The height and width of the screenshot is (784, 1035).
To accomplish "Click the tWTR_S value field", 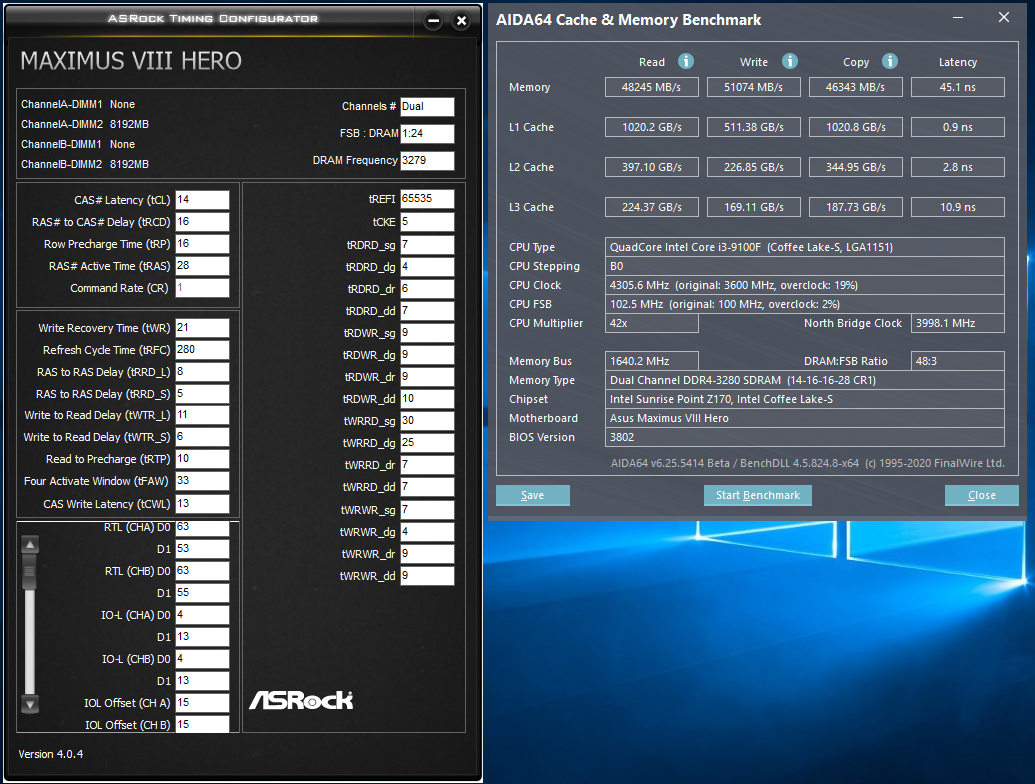I will point(202,437).
